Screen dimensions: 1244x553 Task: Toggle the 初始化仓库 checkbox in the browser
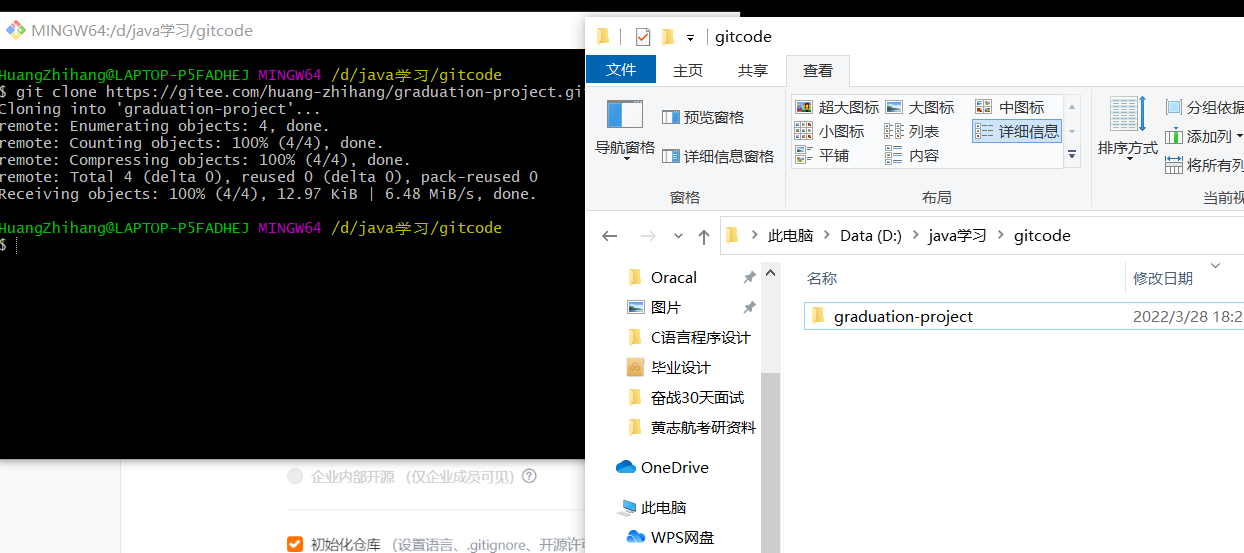click(295, 544)
